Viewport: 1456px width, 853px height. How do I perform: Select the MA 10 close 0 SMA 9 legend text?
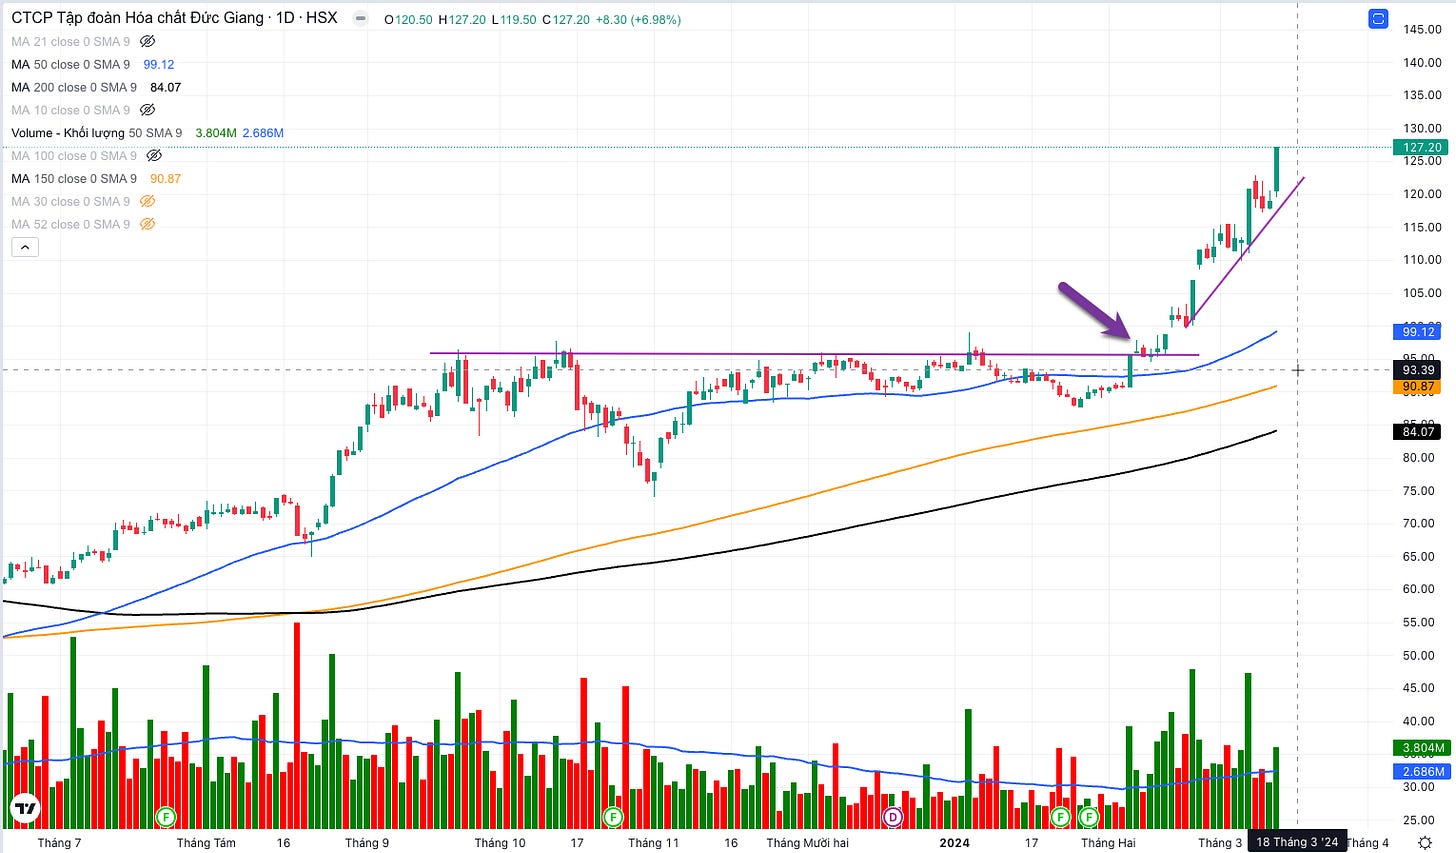click(71, 110)
